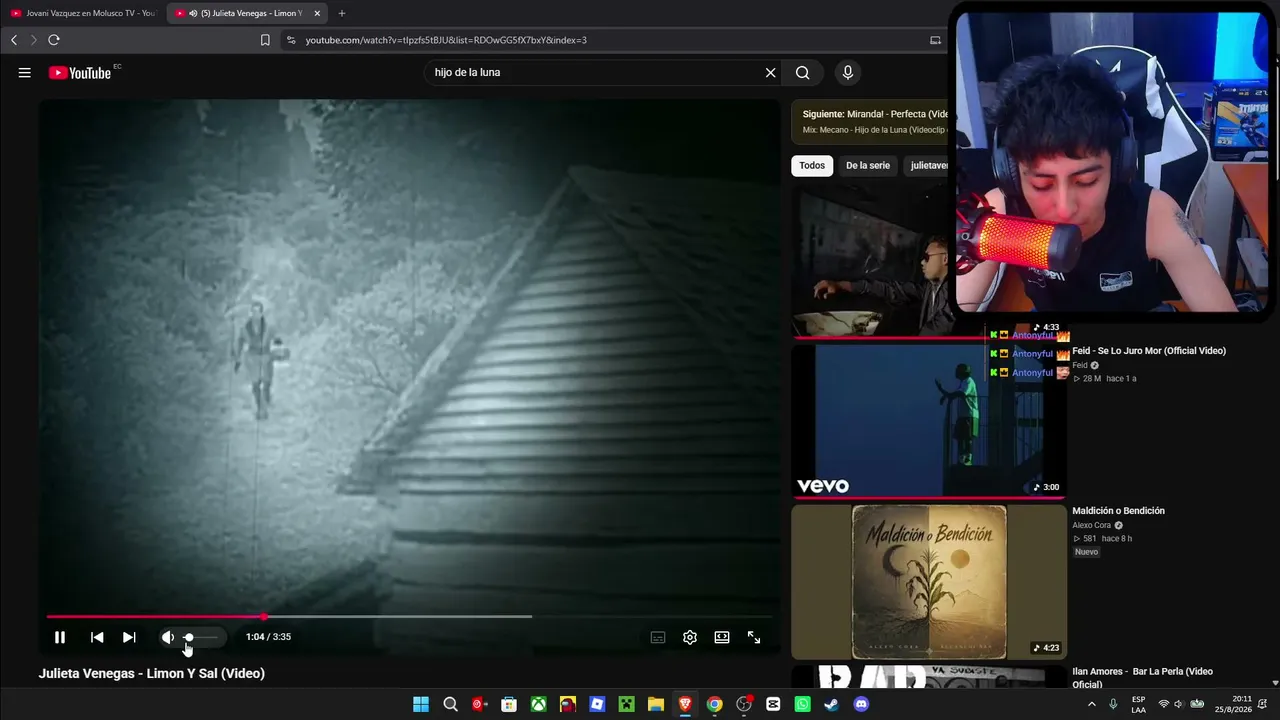Click the microphone icon in the system tray
Viewport: 1280px width, 720px height.
pyautogui.click(x=1113, y=704)
